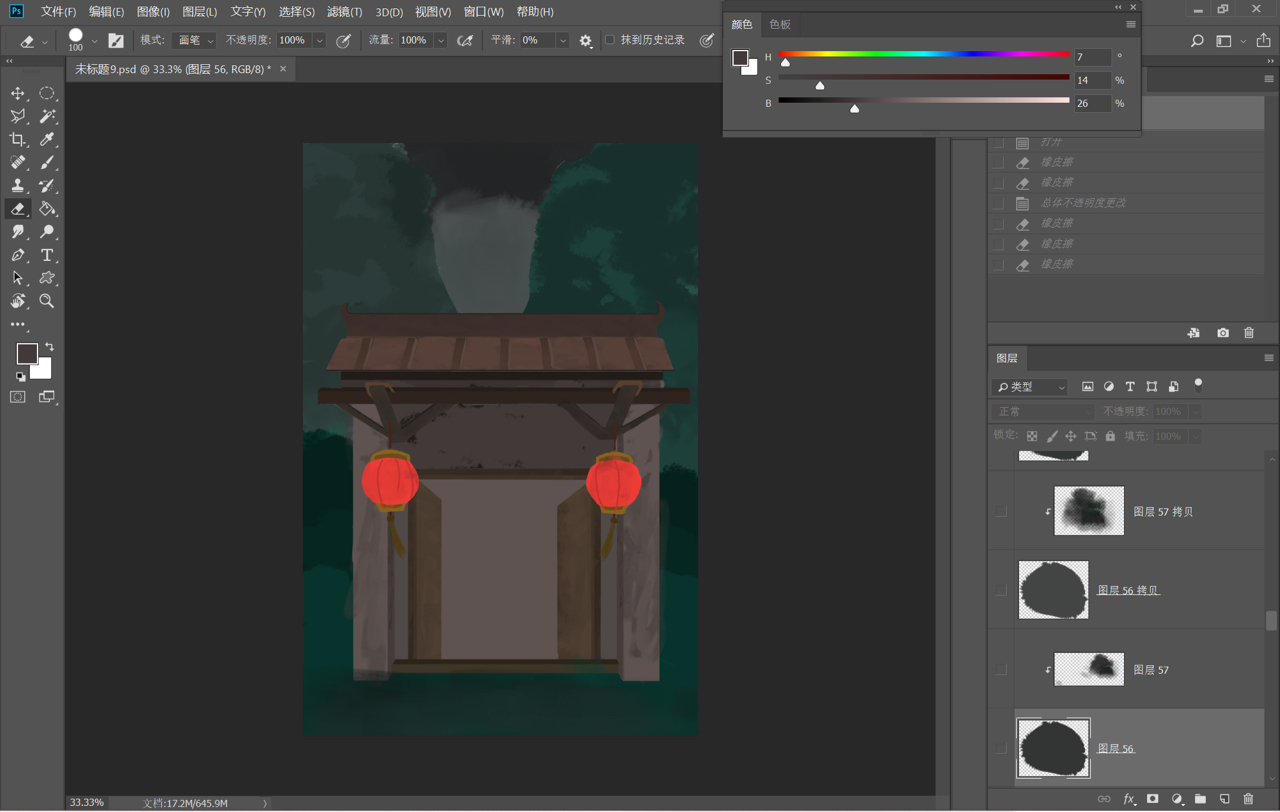Image resolution: width=1280 pixels, height=812 pixels.
Task: Click delete layer trash icon in Layers panel
Action: click(1248, 799)
